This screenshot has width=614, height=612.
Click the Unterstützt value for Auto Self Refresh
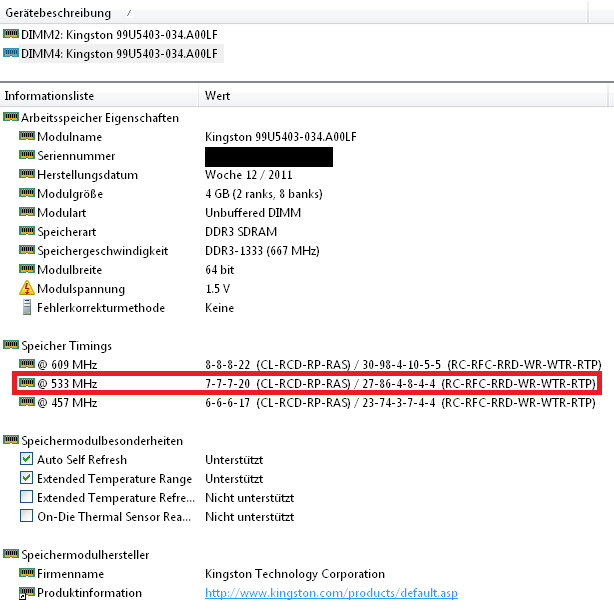point(234,460)
